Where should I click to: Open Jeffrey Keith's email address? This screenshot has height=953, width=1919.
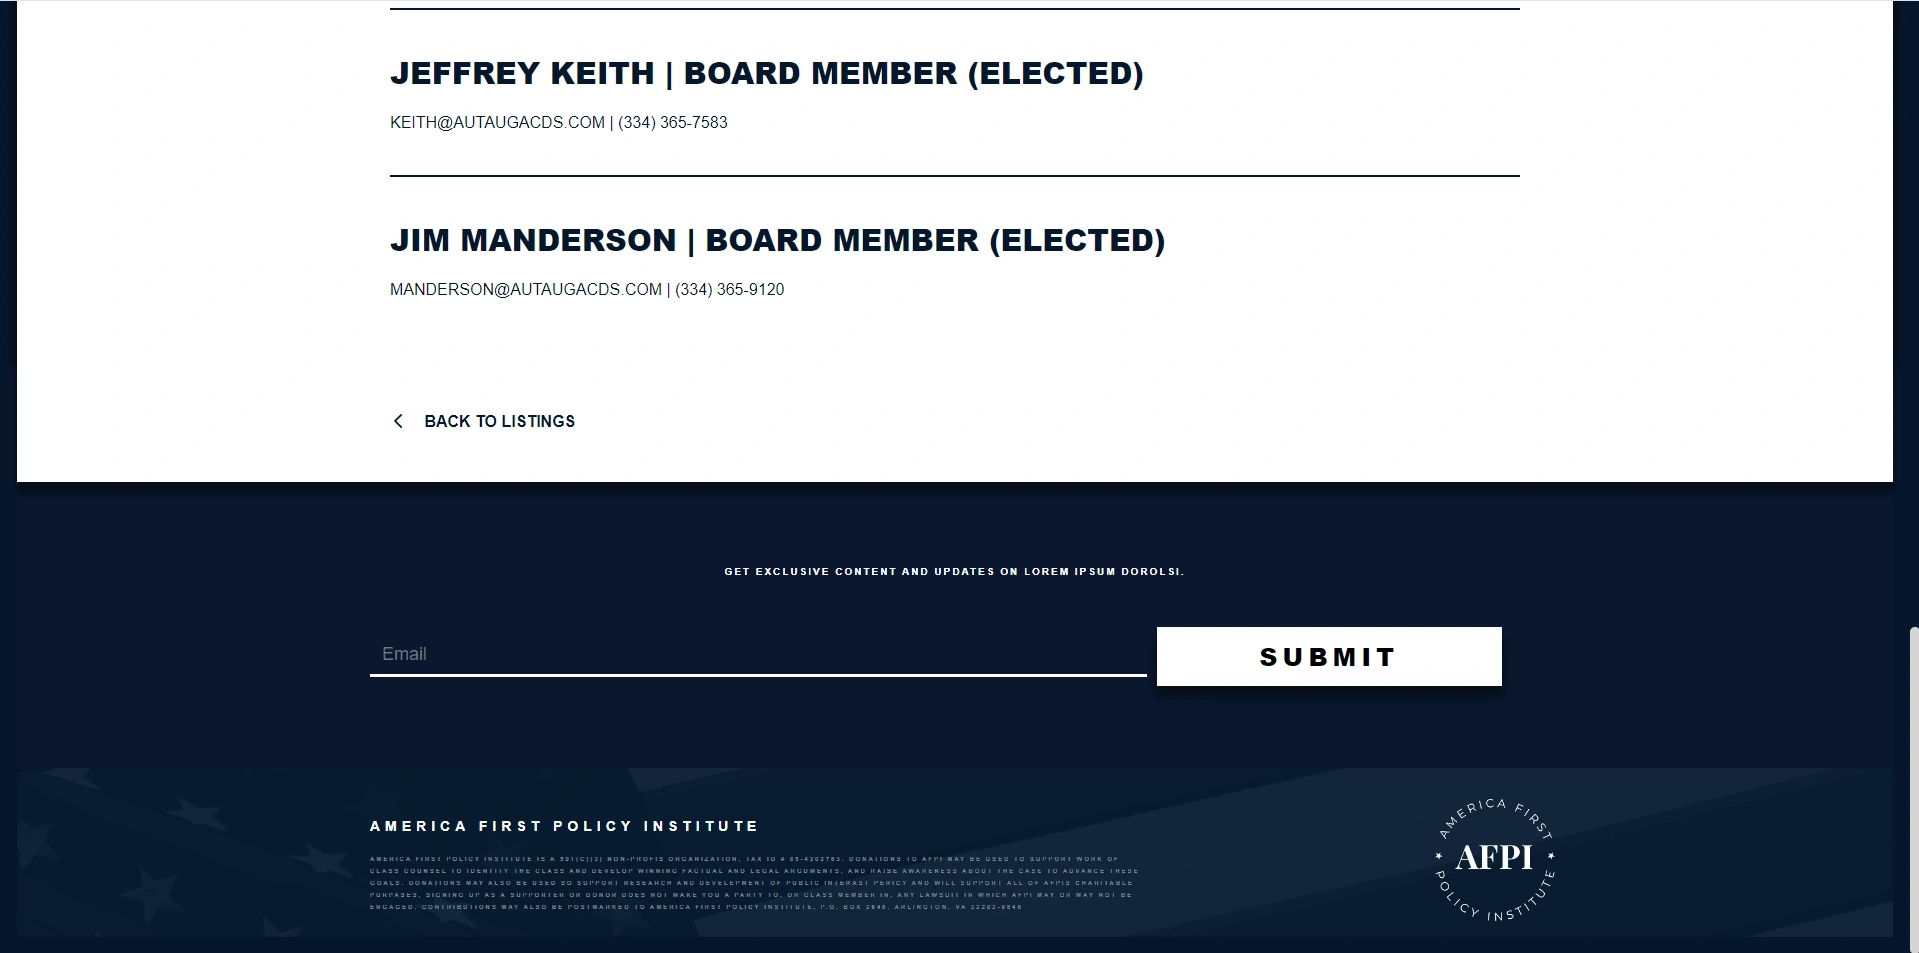pyautogui.click(x=497, y=122)
